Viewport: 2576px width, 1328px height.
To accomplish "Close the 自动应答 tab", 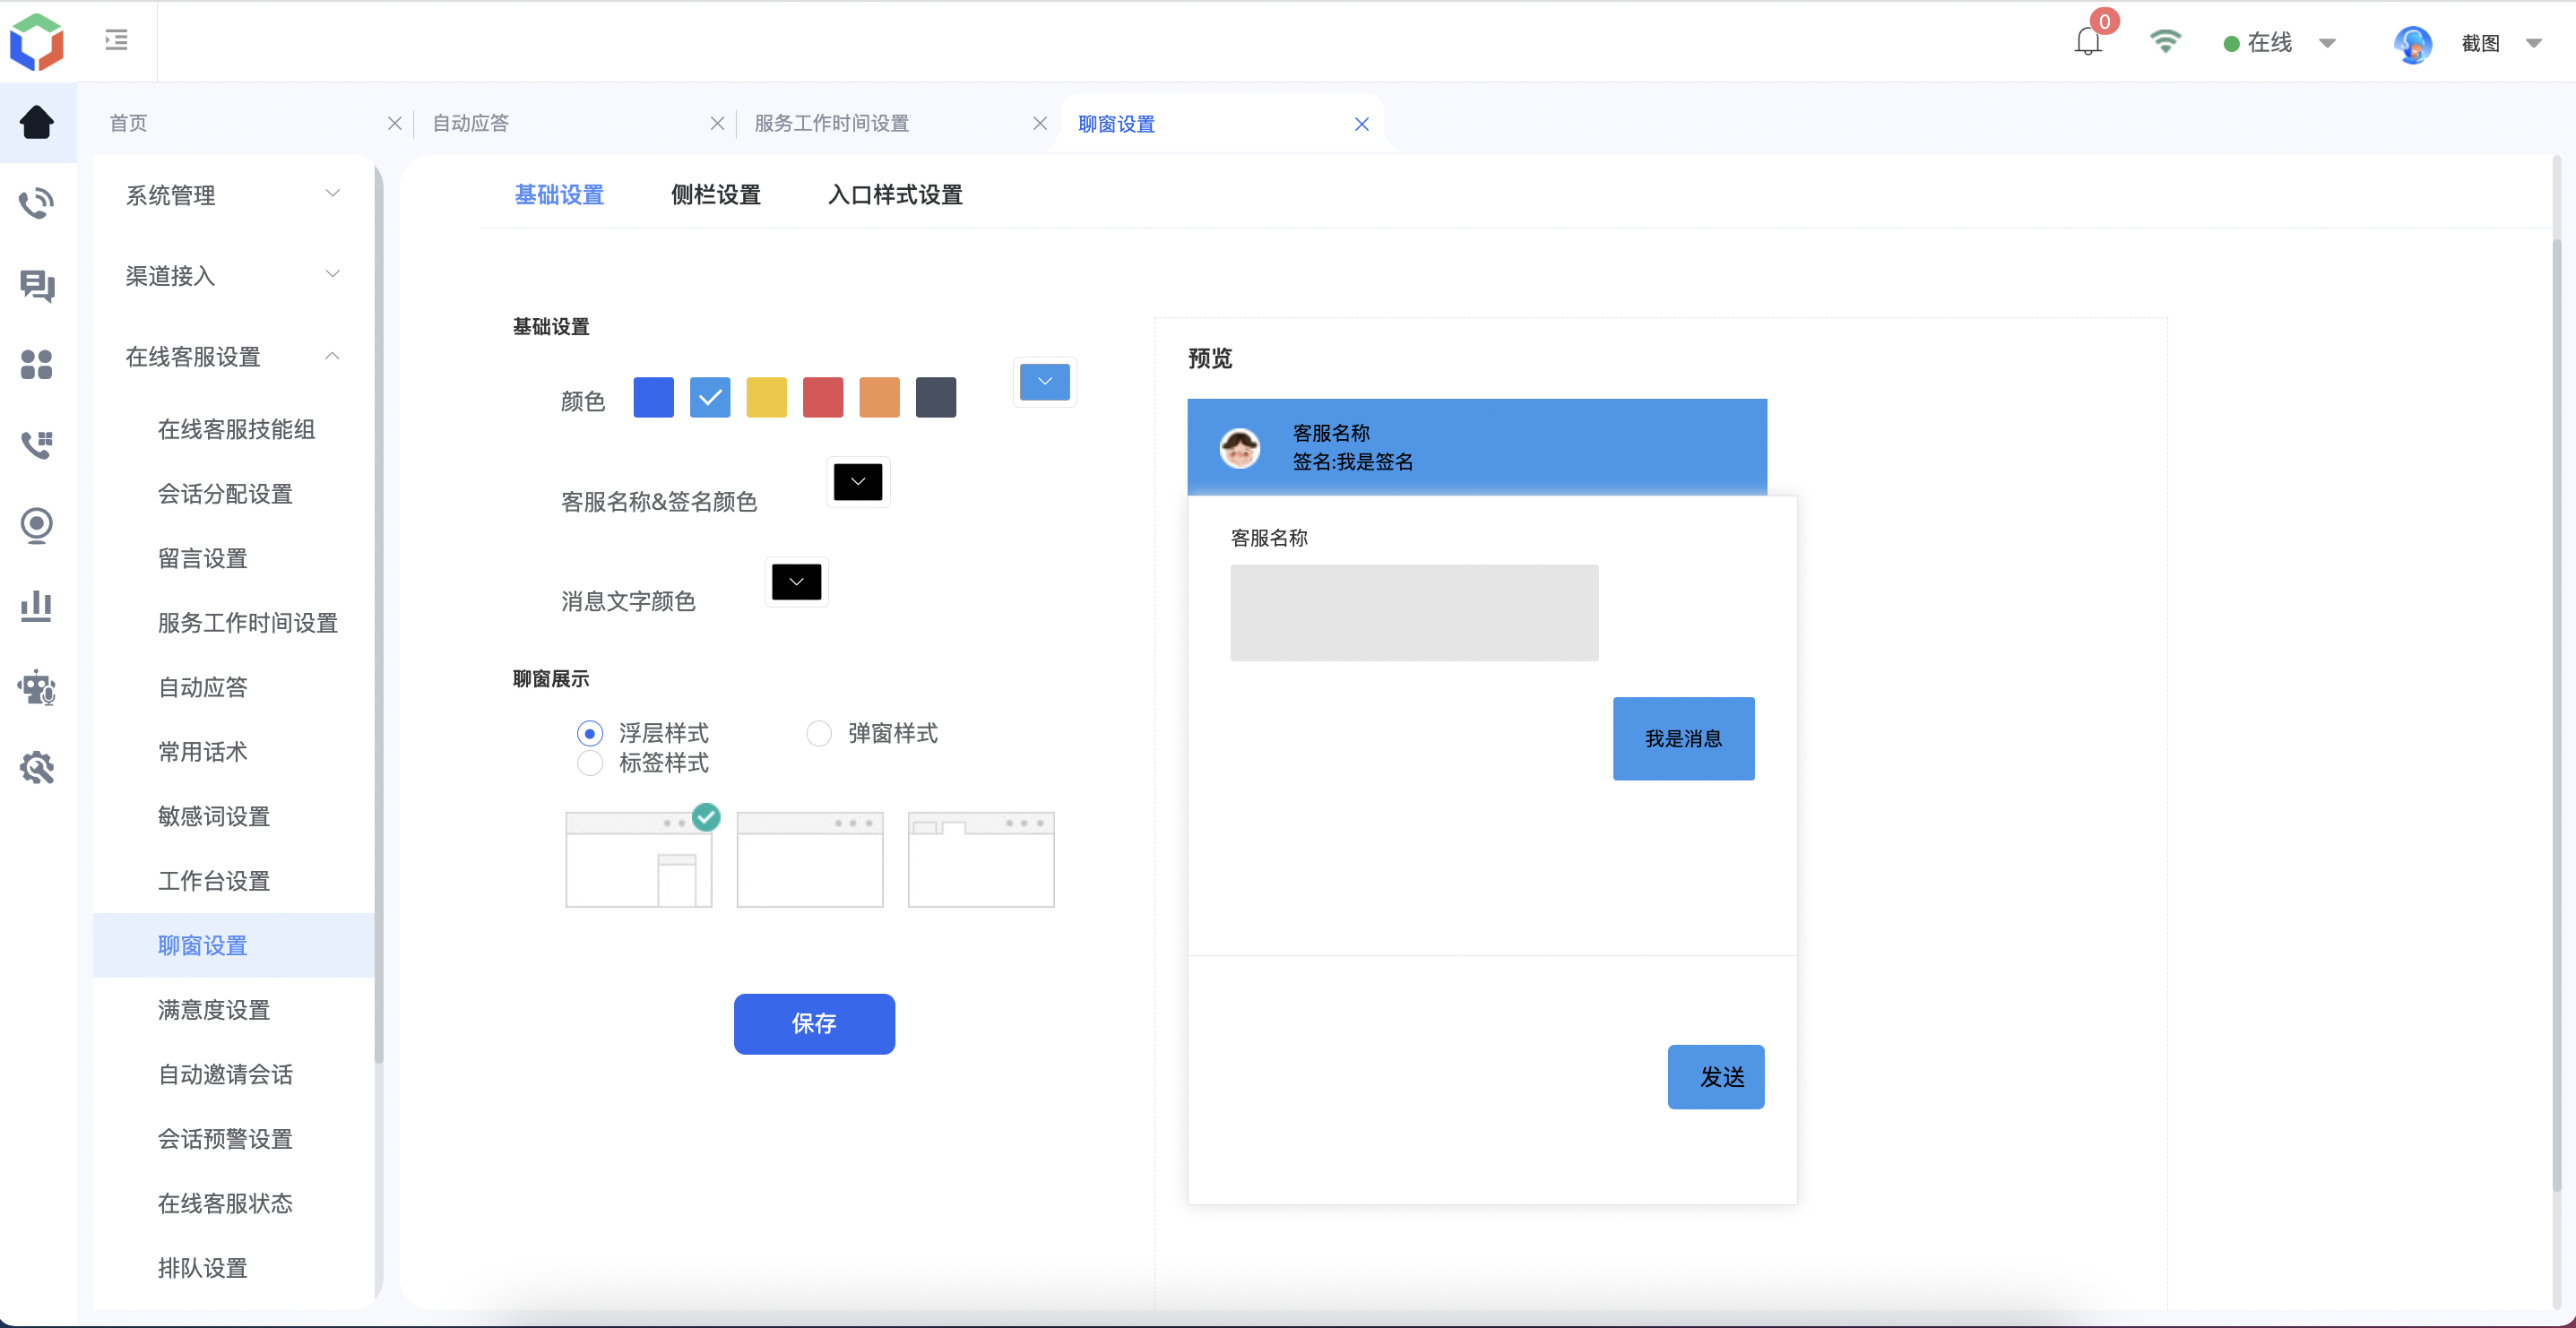I will click(x=717, y=123).
